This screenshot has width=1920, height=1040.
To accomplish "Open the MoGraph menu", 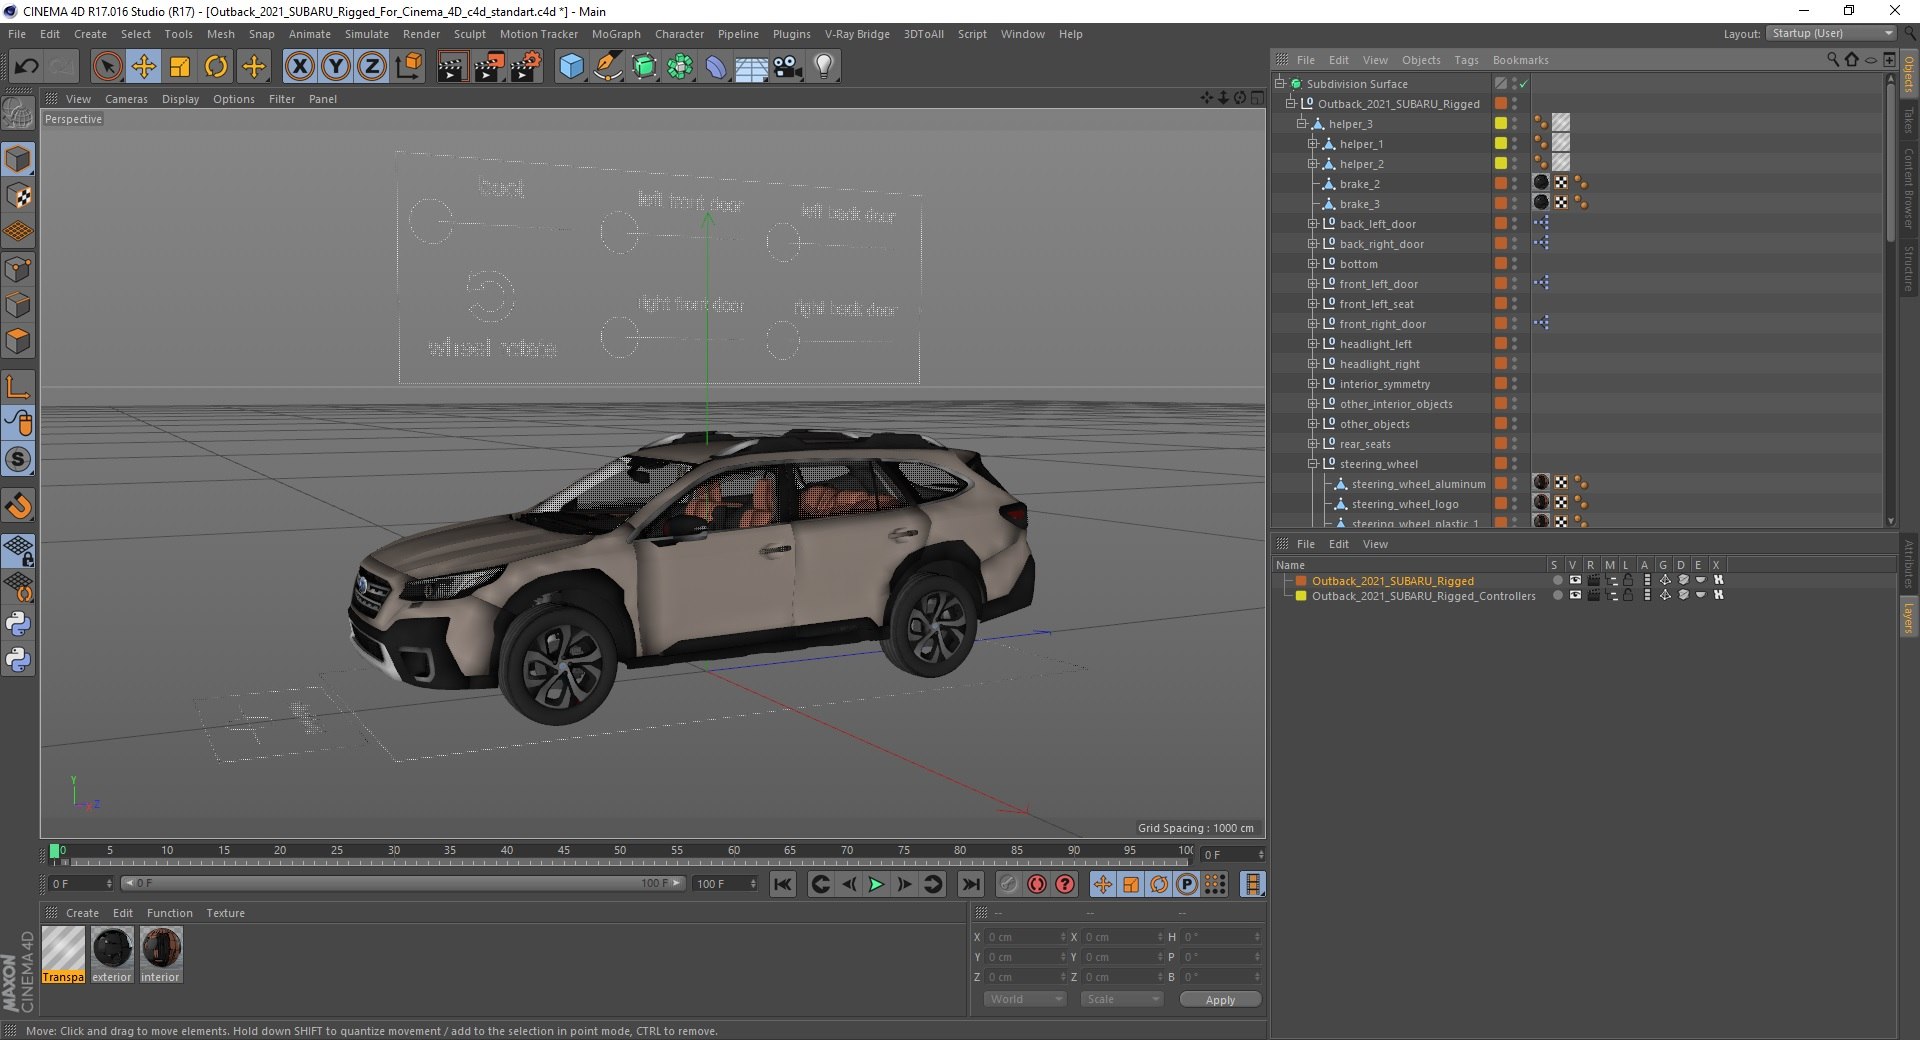I will pos(616,34).
